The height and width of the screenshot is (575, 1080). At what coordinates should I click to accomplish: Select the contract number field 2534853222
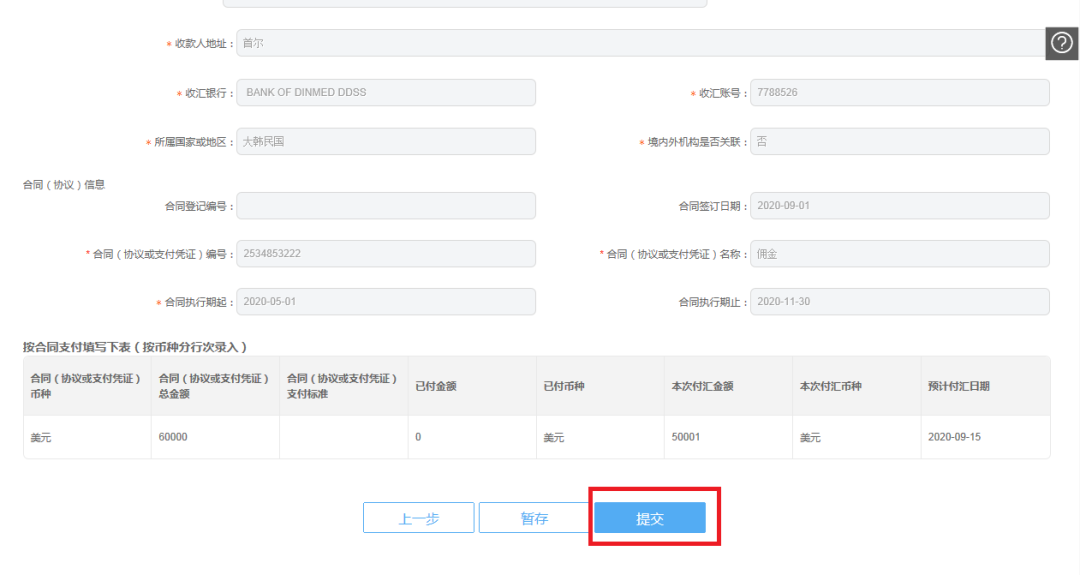pos(386,253)
